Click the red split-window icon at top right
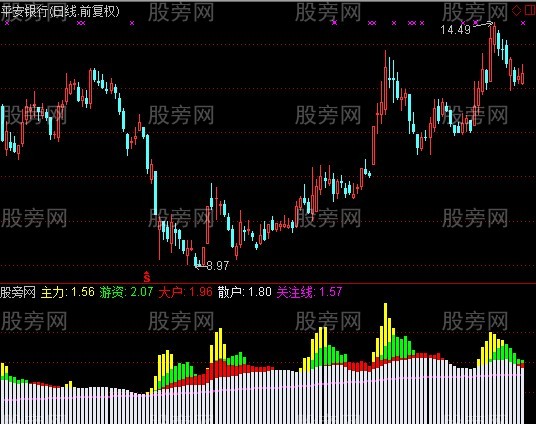This screenshot has width=536, height=424. coord(529,11)
